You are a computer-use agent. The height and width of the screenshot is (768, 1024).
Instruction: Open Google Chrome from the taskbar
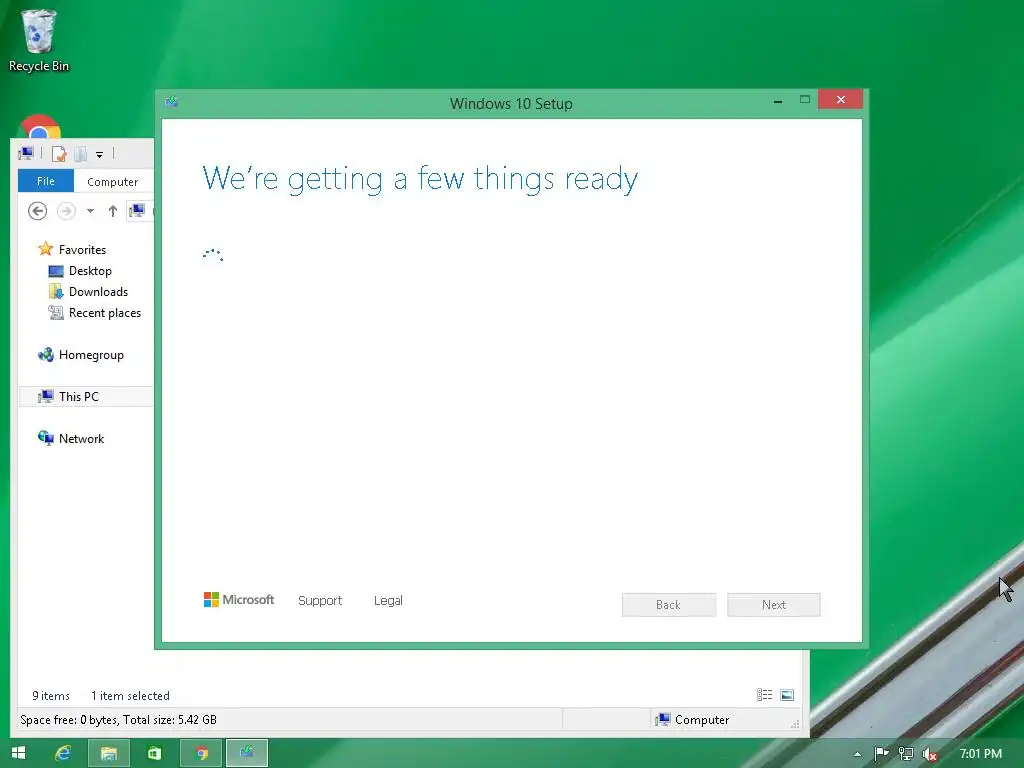(x=202, y=753)
